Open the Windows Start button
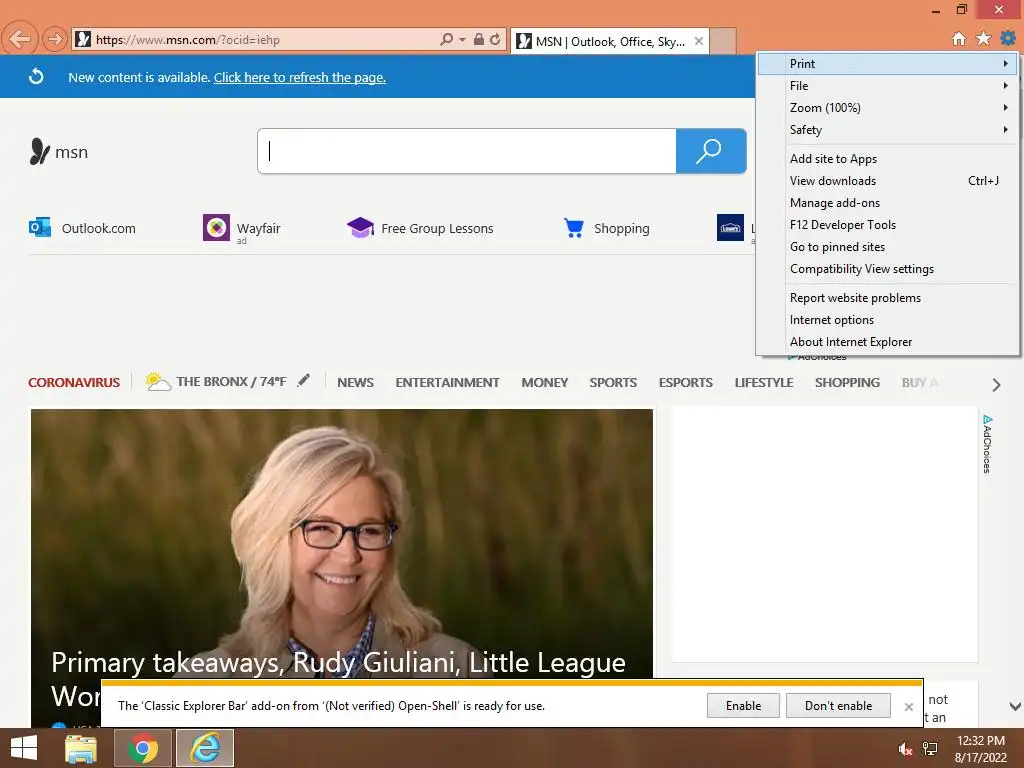 (24, 748)
